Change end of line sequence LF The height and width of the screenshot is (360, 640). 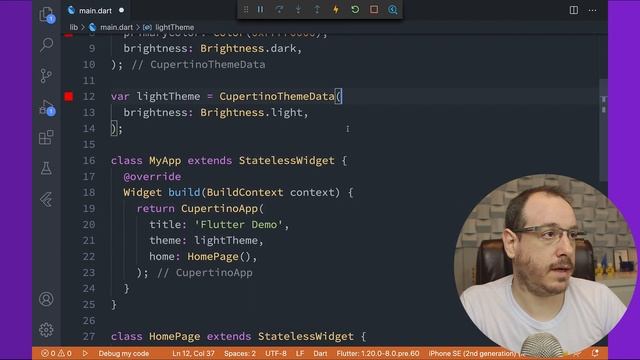click(x=300, y=353)
